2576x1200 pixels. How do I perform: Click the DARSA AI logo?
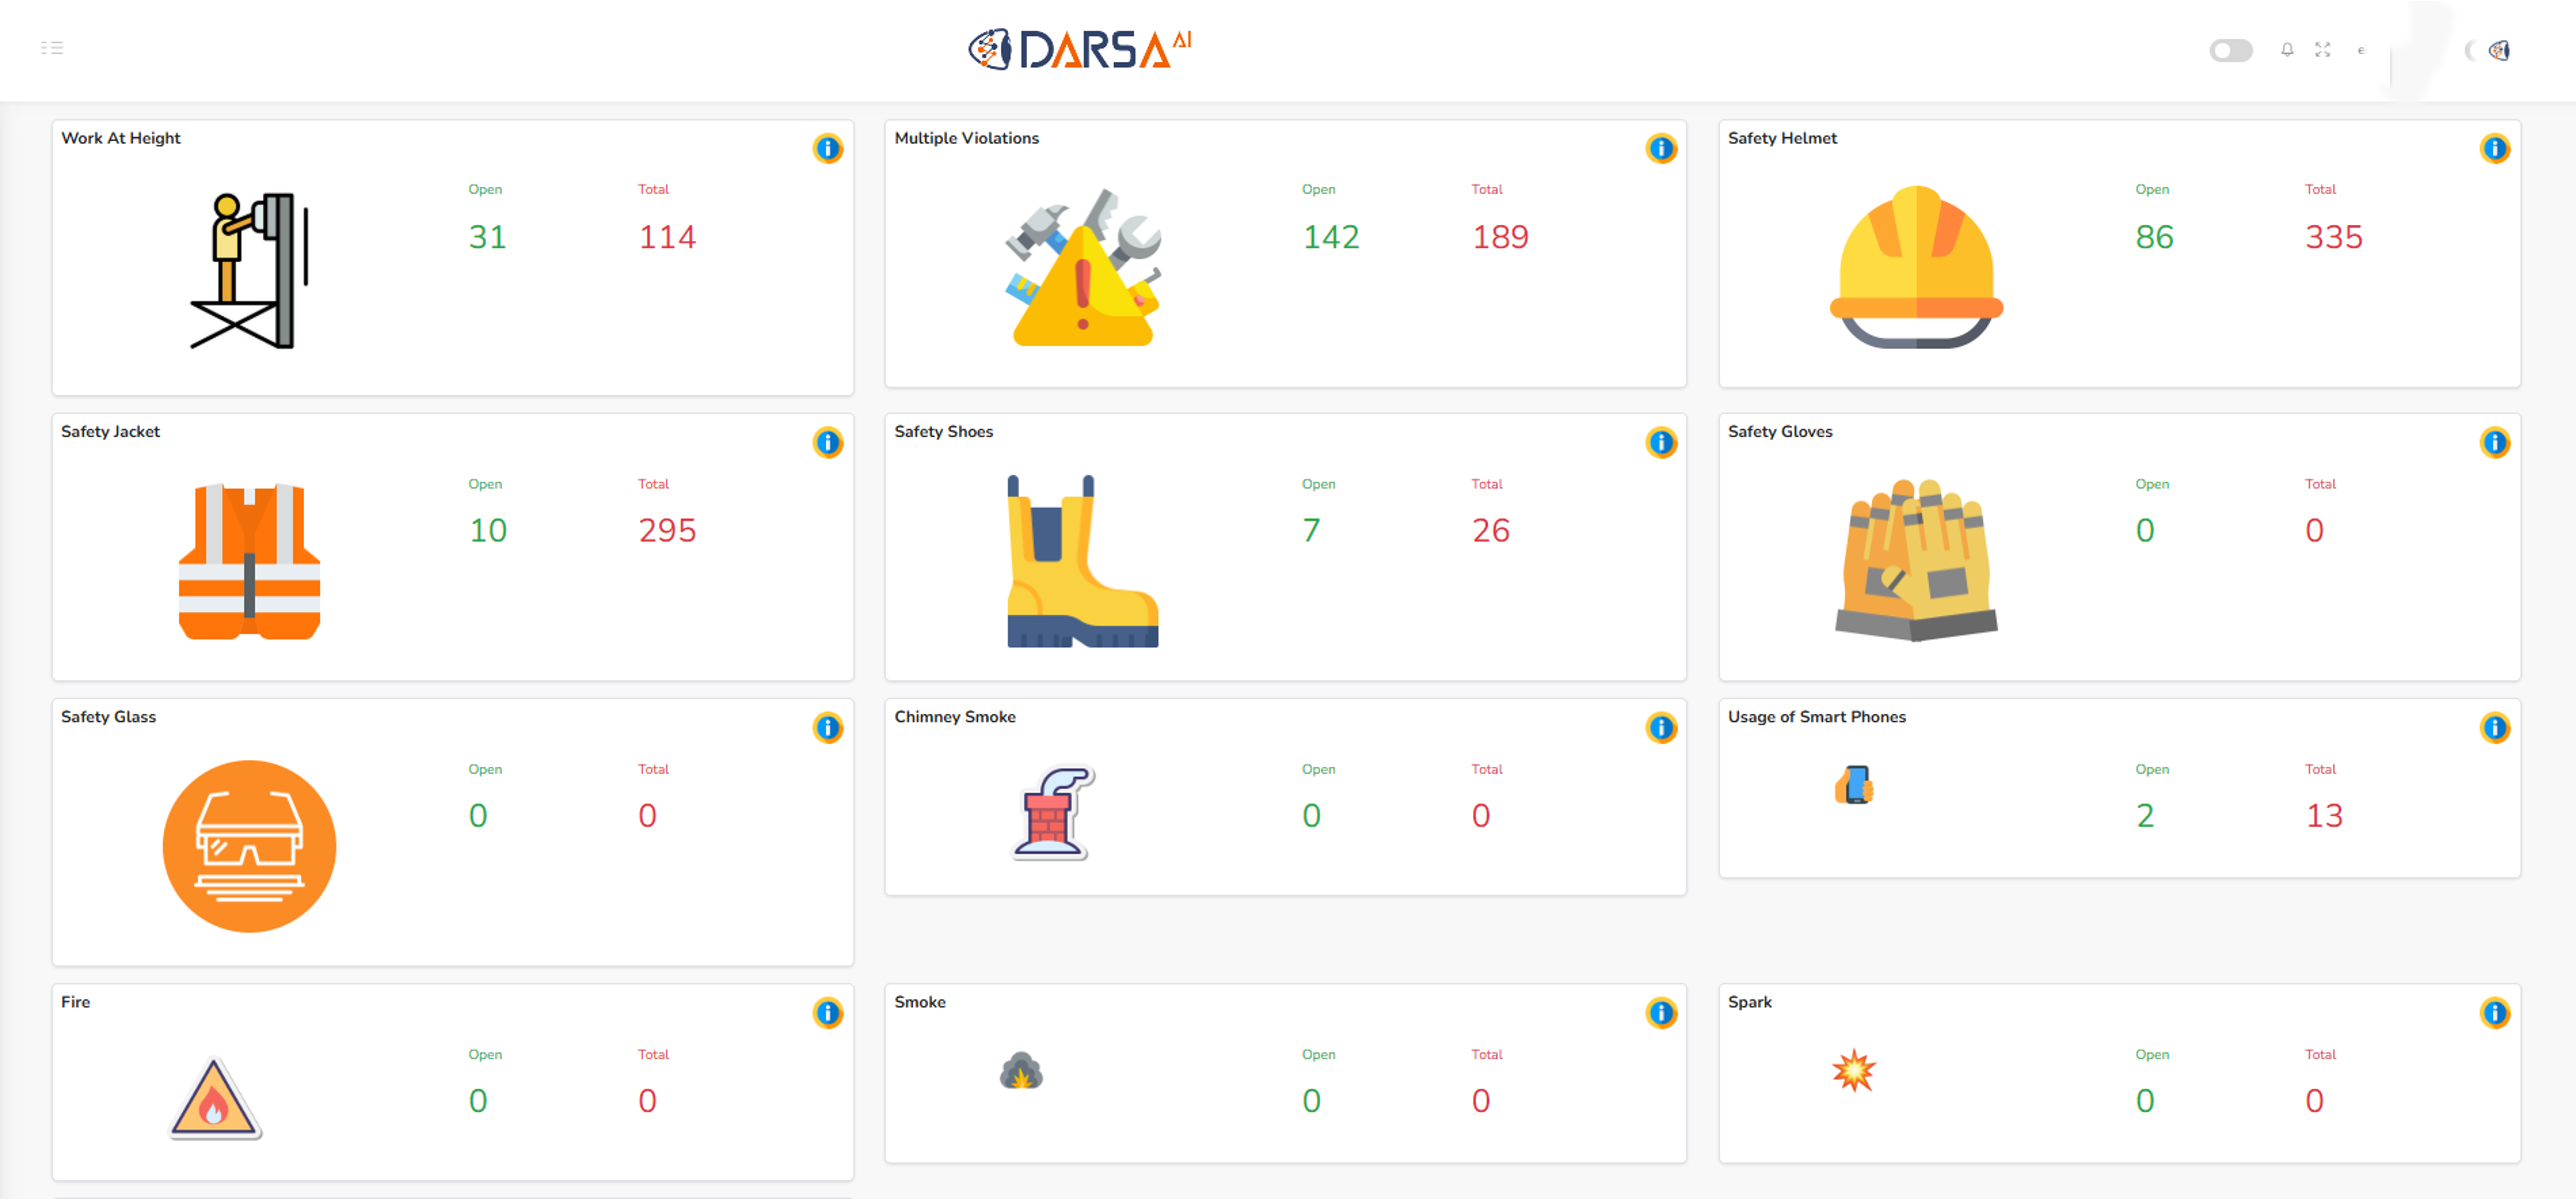pyautogui.click(x=1080, y=49)
